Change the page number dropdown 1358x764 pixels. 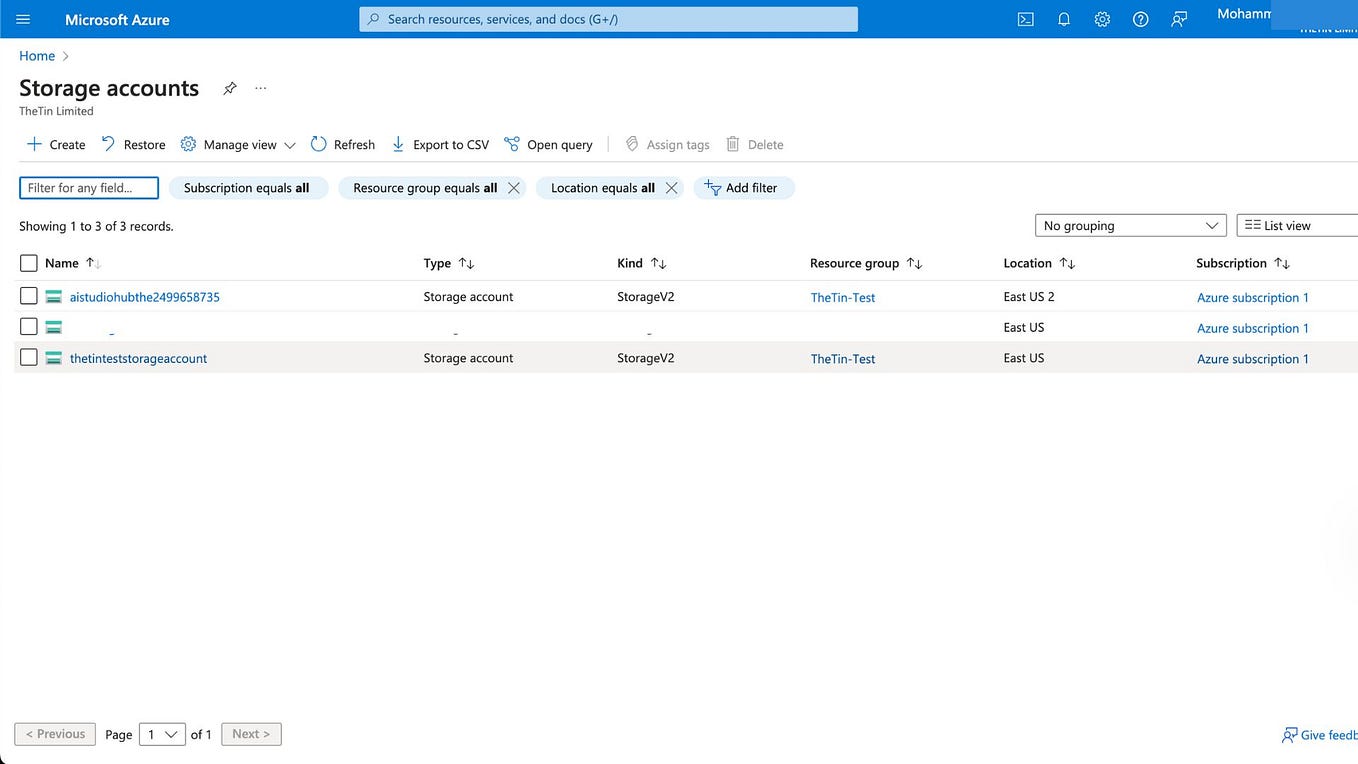pyautogui.click(x=160, y=734)
